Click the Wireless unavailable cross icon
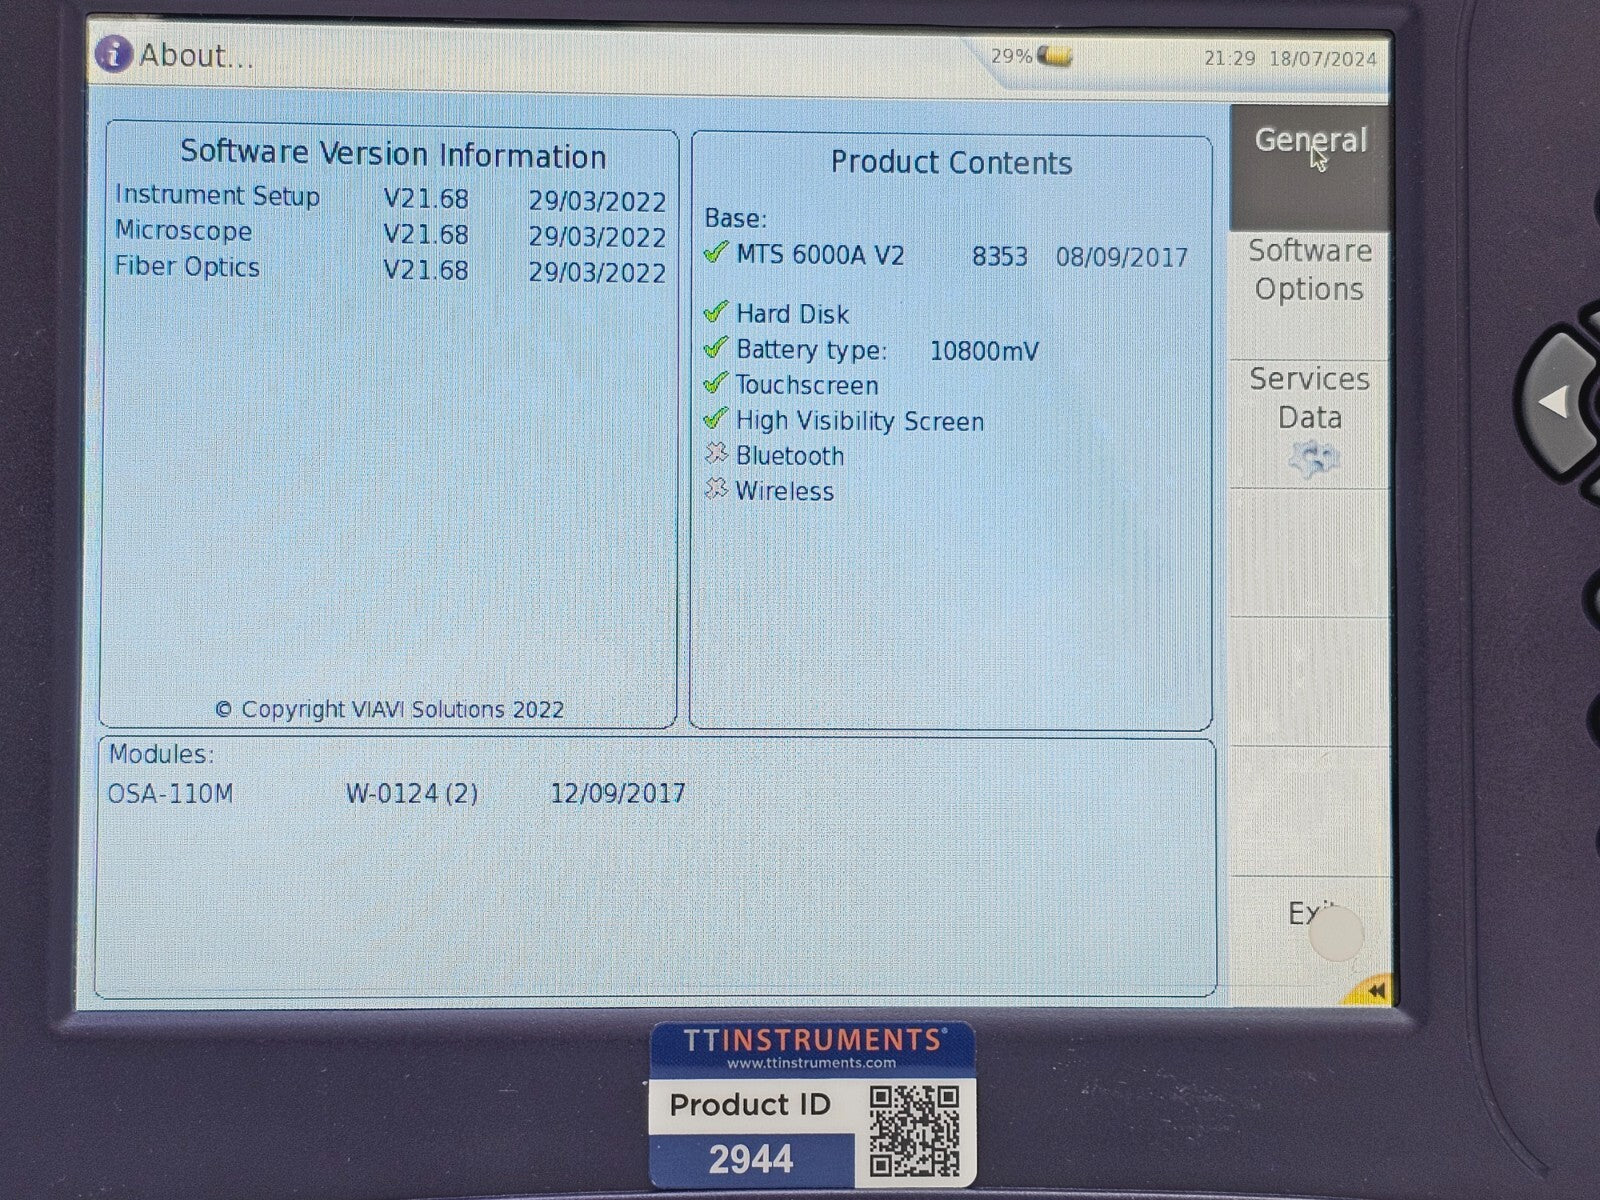 pos(715,489)
